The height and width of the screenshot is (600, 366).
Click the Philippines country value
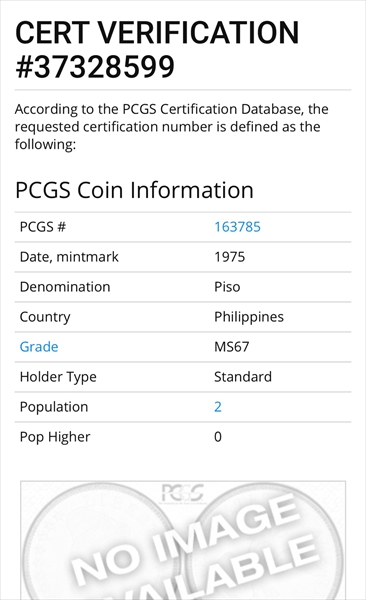249,317
